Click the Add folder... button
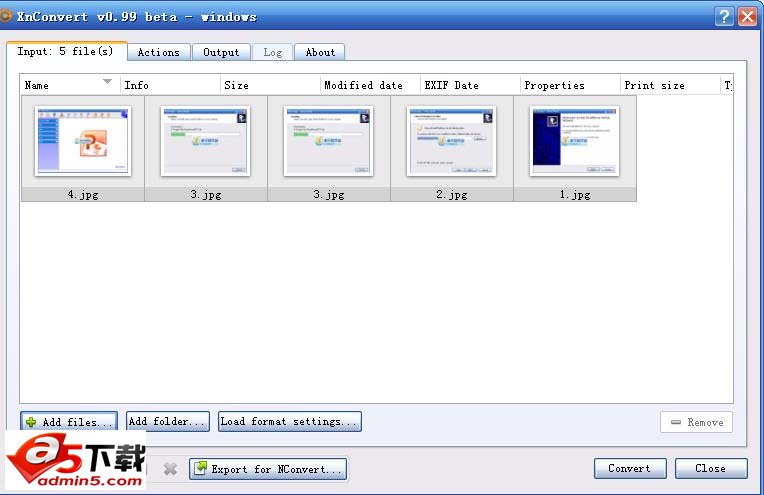This screenshot has height=495, width=764. (168, 422)
